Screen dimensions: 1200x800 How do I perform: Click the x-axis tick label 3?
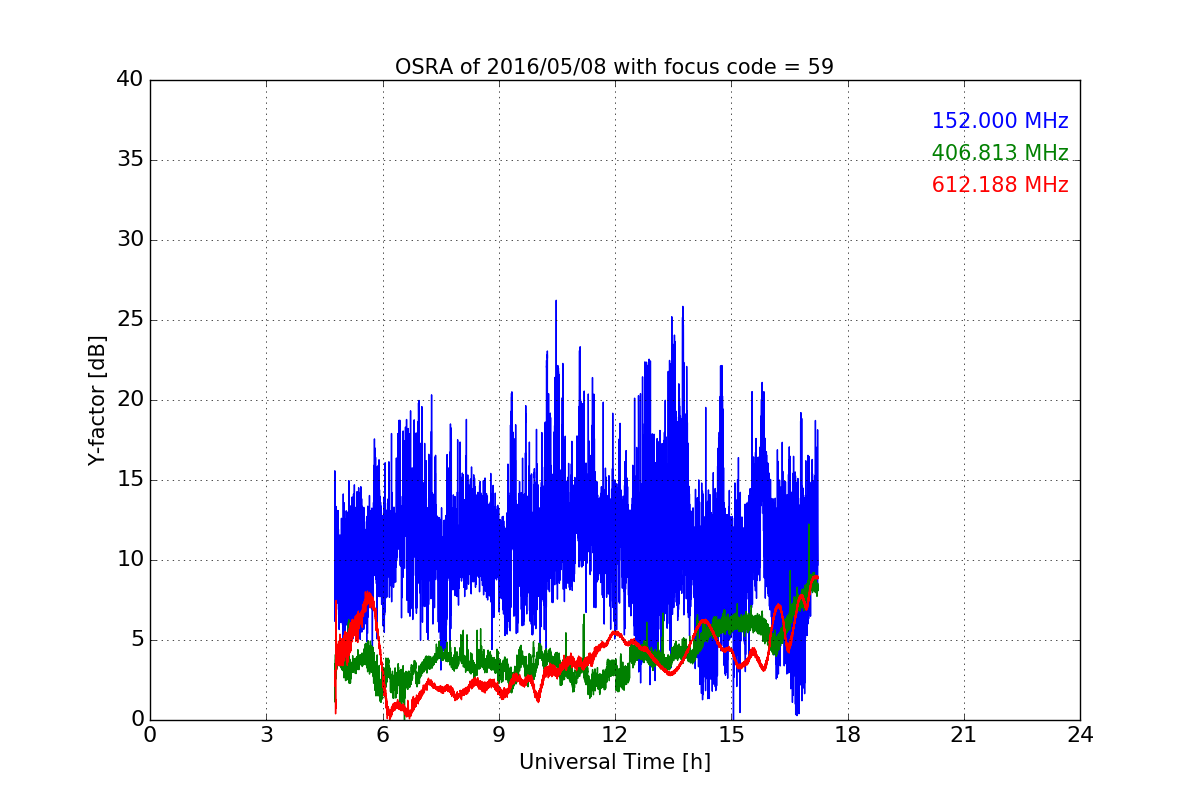click(x=266, y=735)
